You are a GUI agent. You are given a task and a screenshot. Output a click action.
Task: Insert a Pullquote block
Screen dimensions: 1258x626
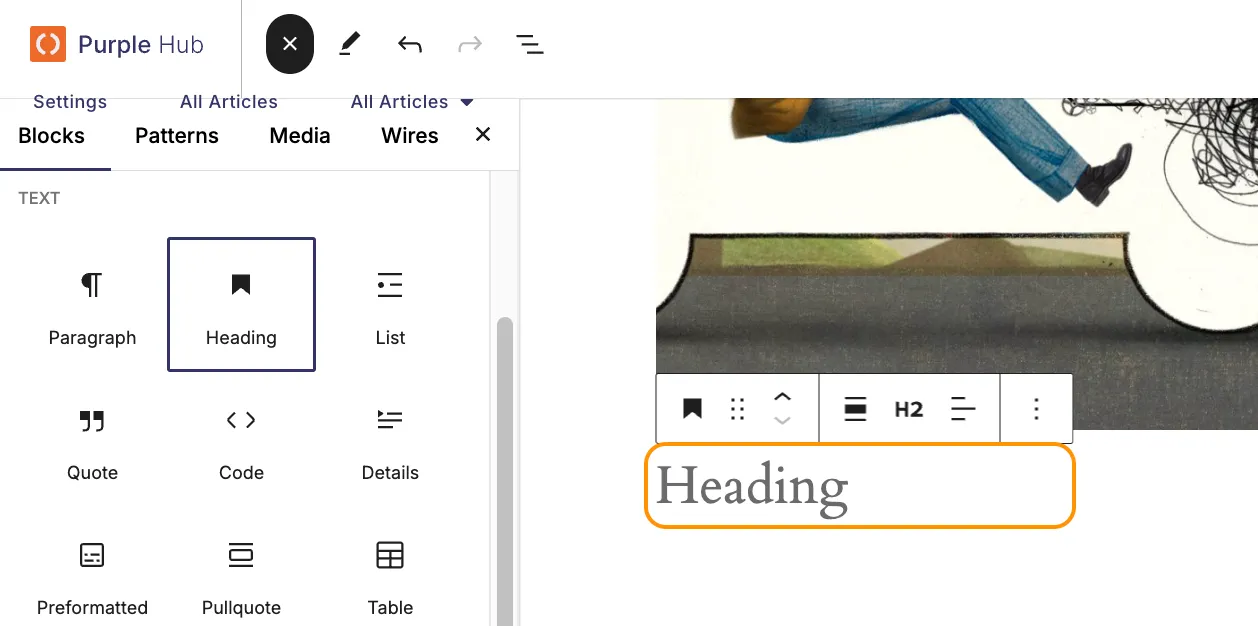[241, 574]
